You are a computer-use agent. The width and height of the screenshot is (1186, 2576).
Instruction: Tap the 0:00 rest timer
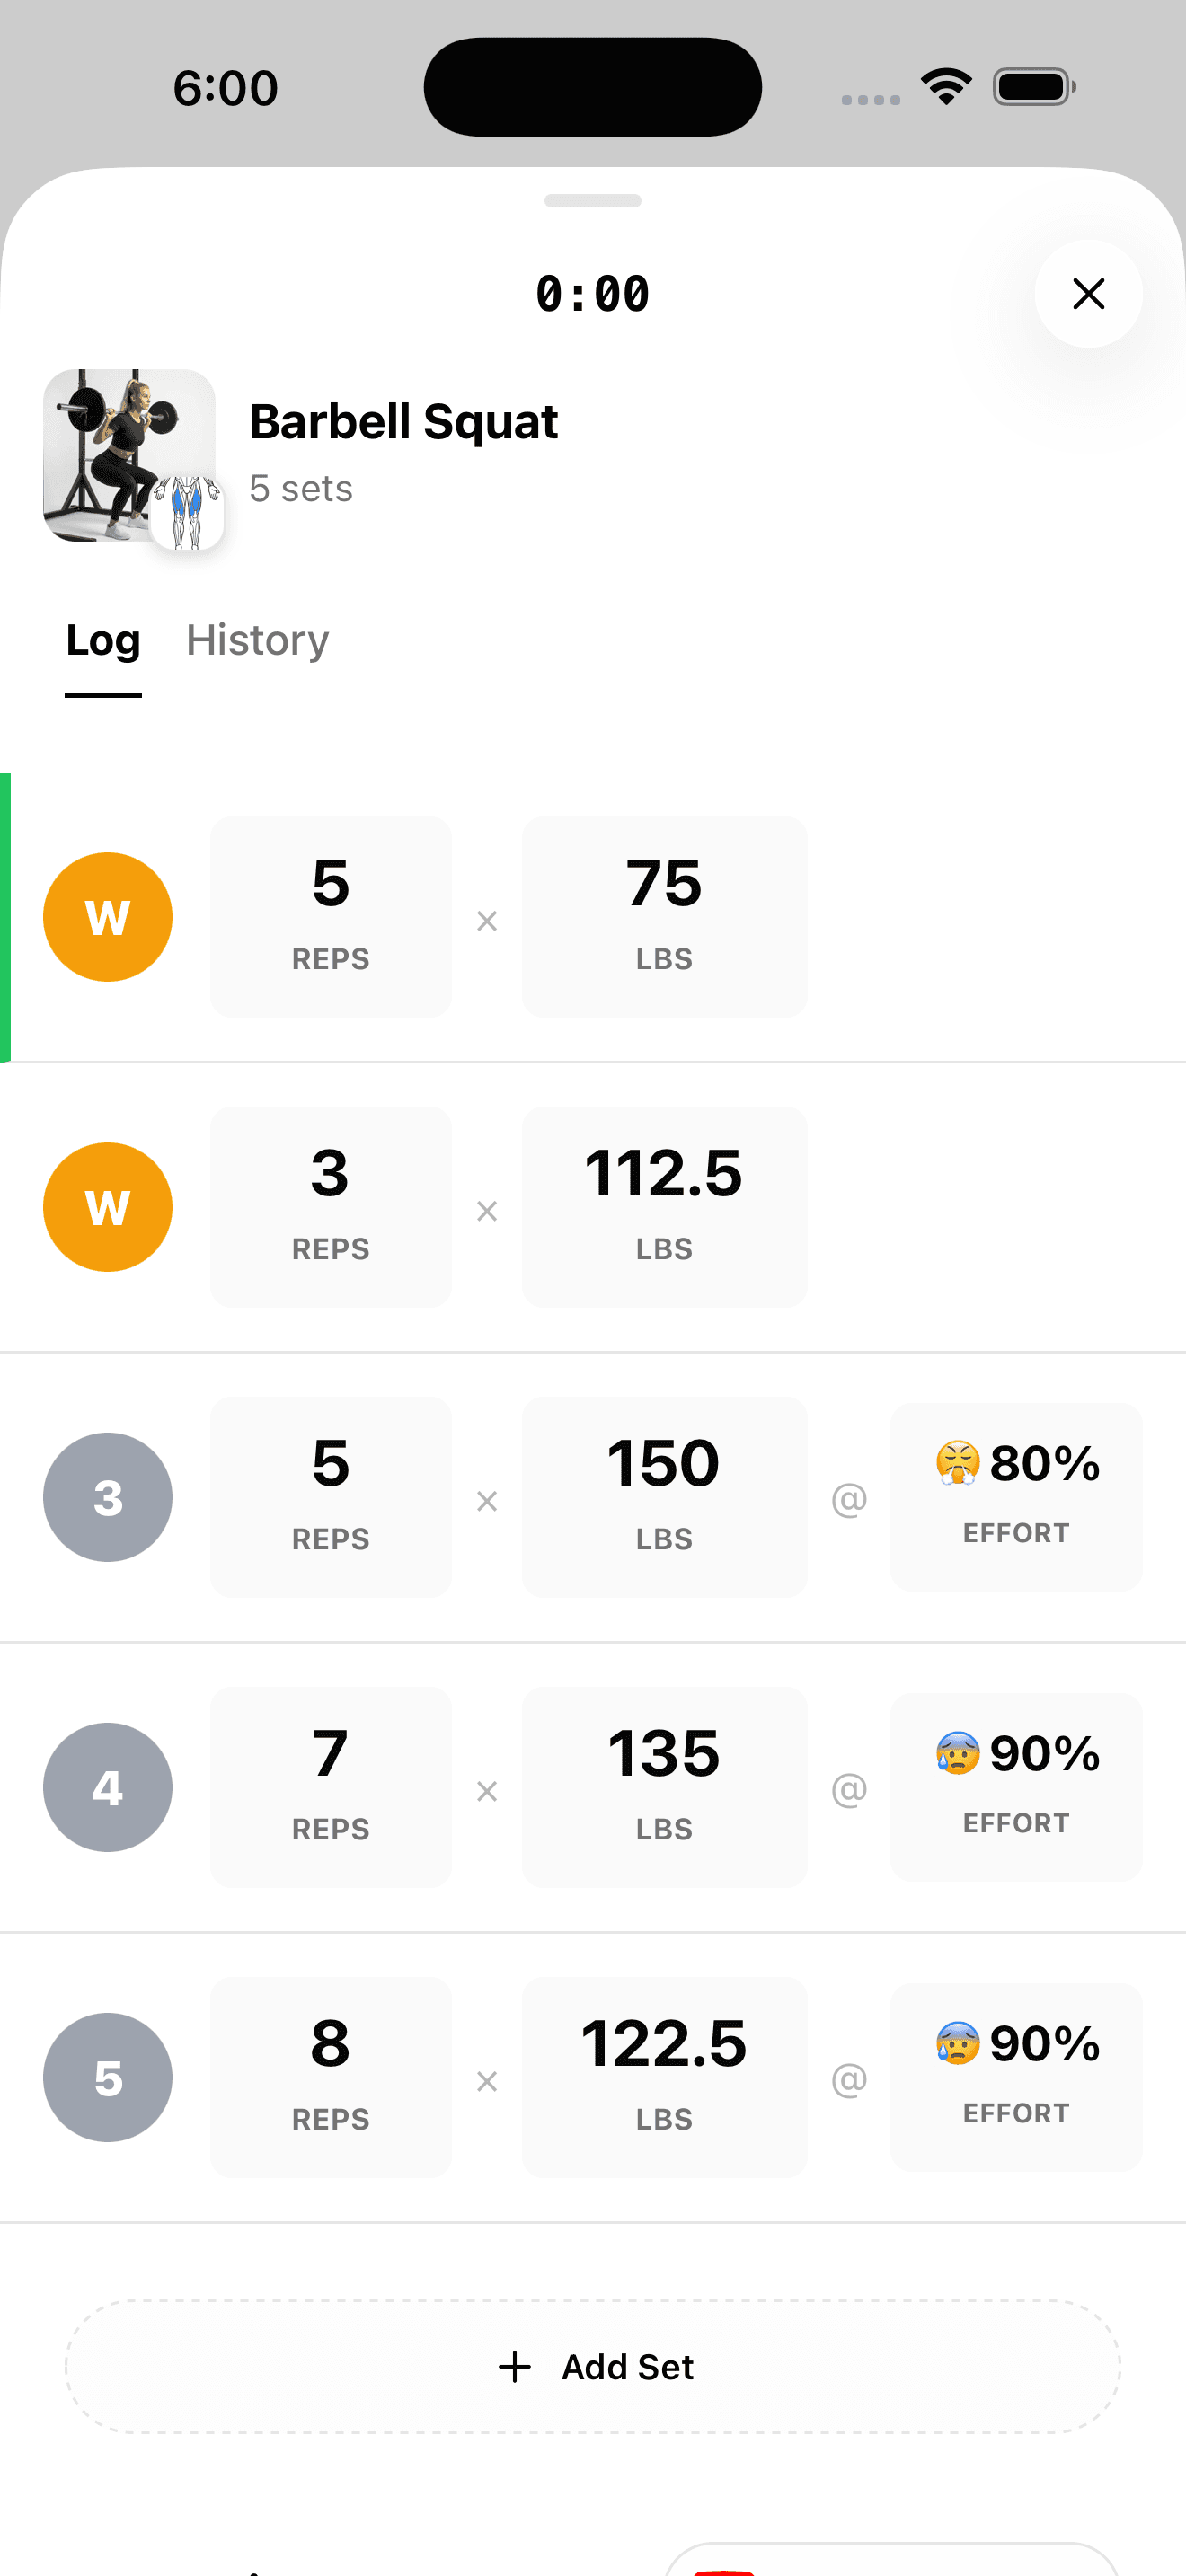point(593,294)
